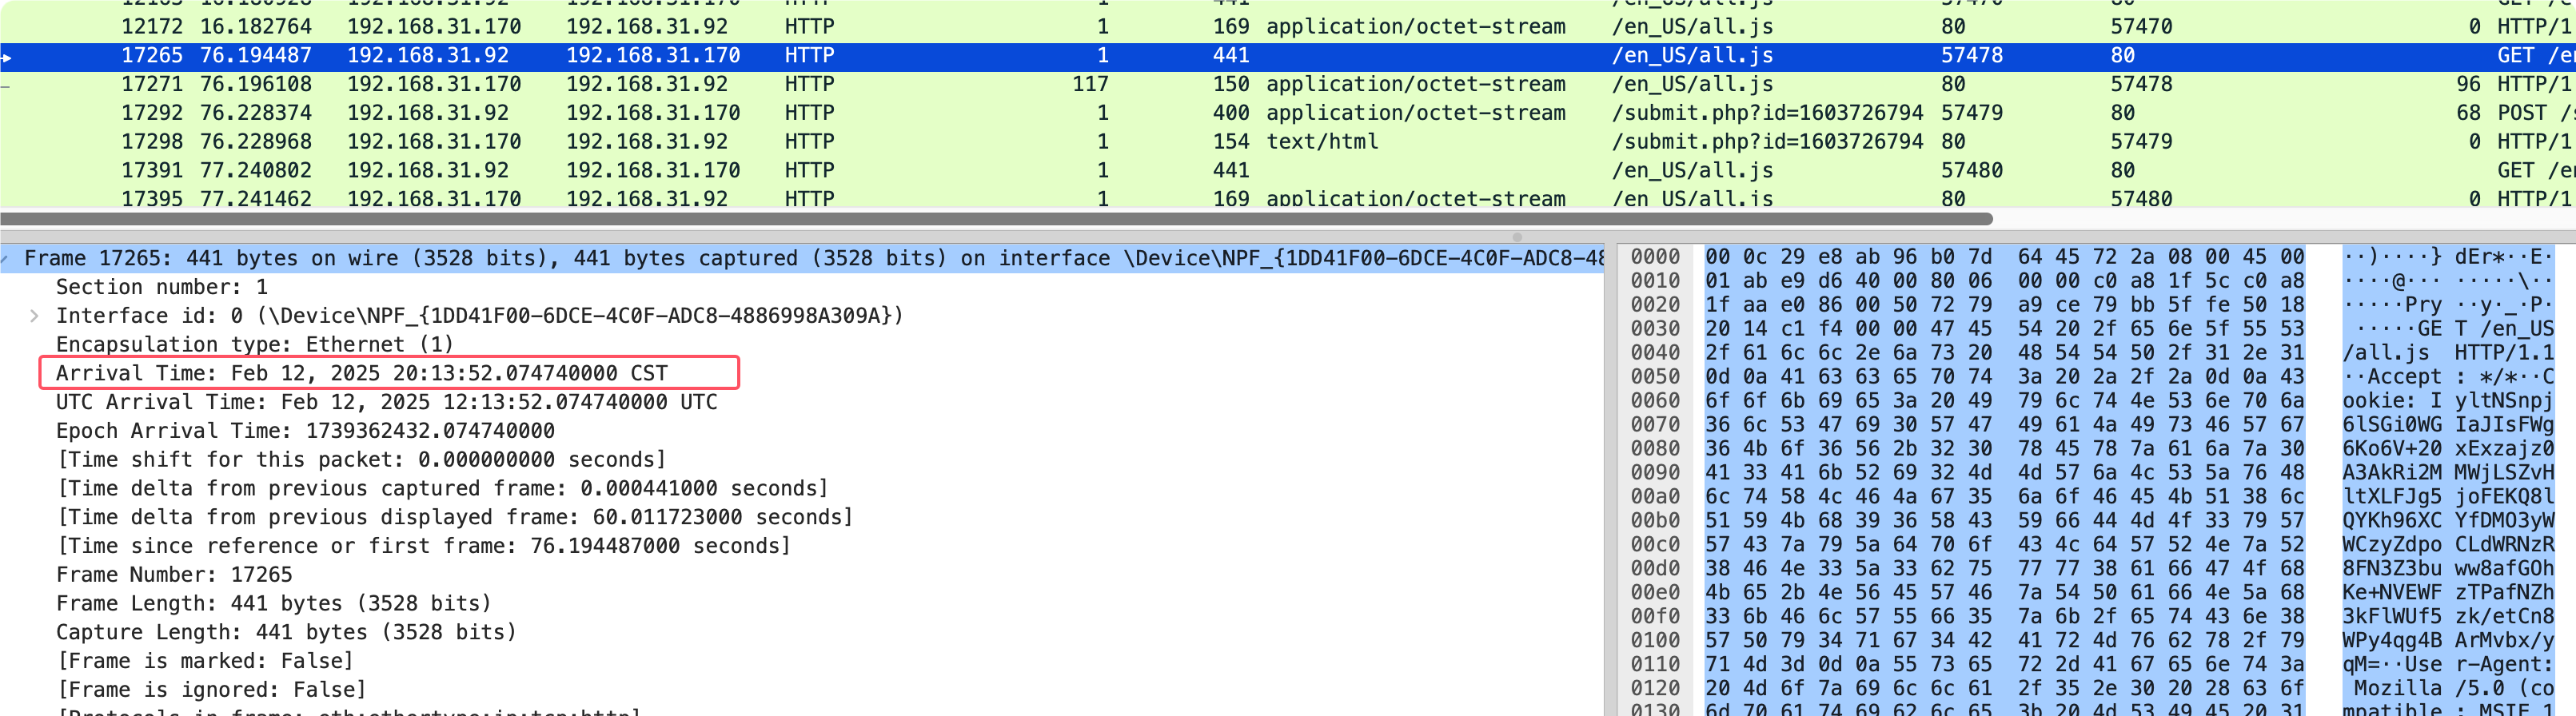This screenshot has width=2576, height=716.
Task: Click hex dump offset 0030 row bytes
Action: 2004,330
